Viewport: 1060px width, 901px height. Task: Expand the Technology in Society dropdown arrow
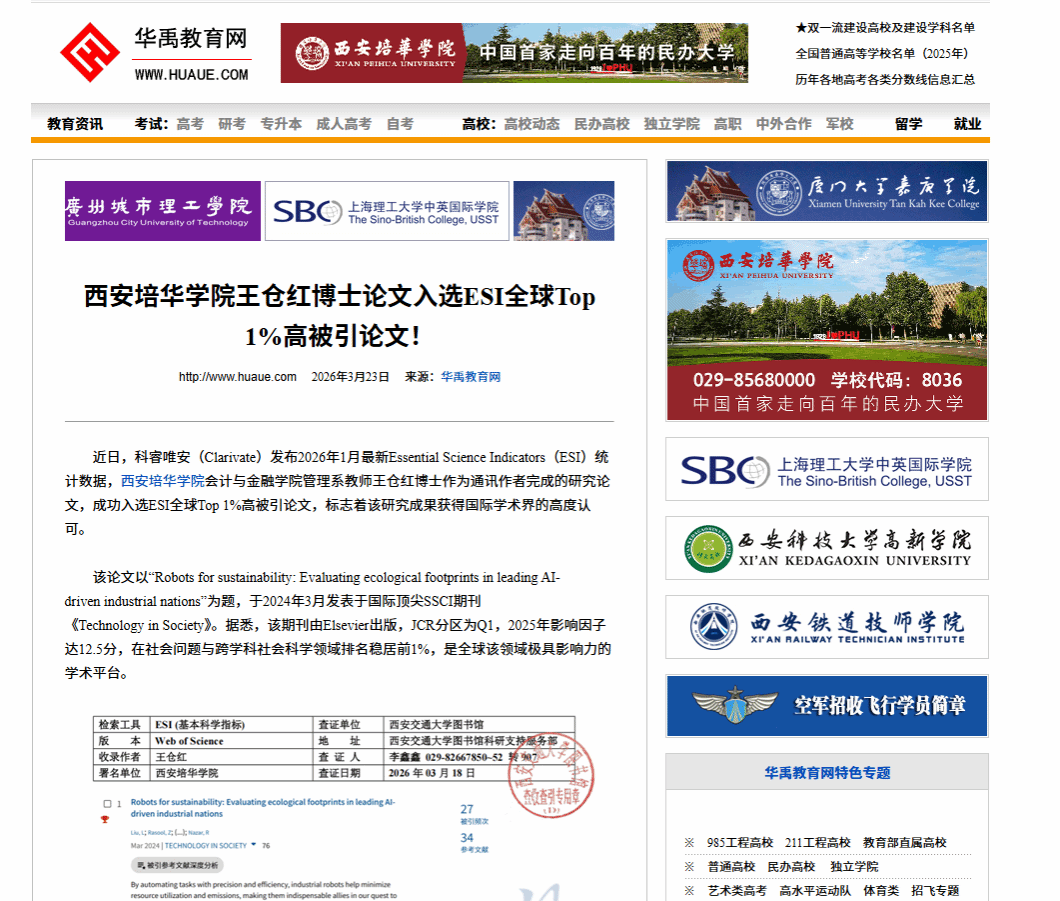click(x=254, y=845)
